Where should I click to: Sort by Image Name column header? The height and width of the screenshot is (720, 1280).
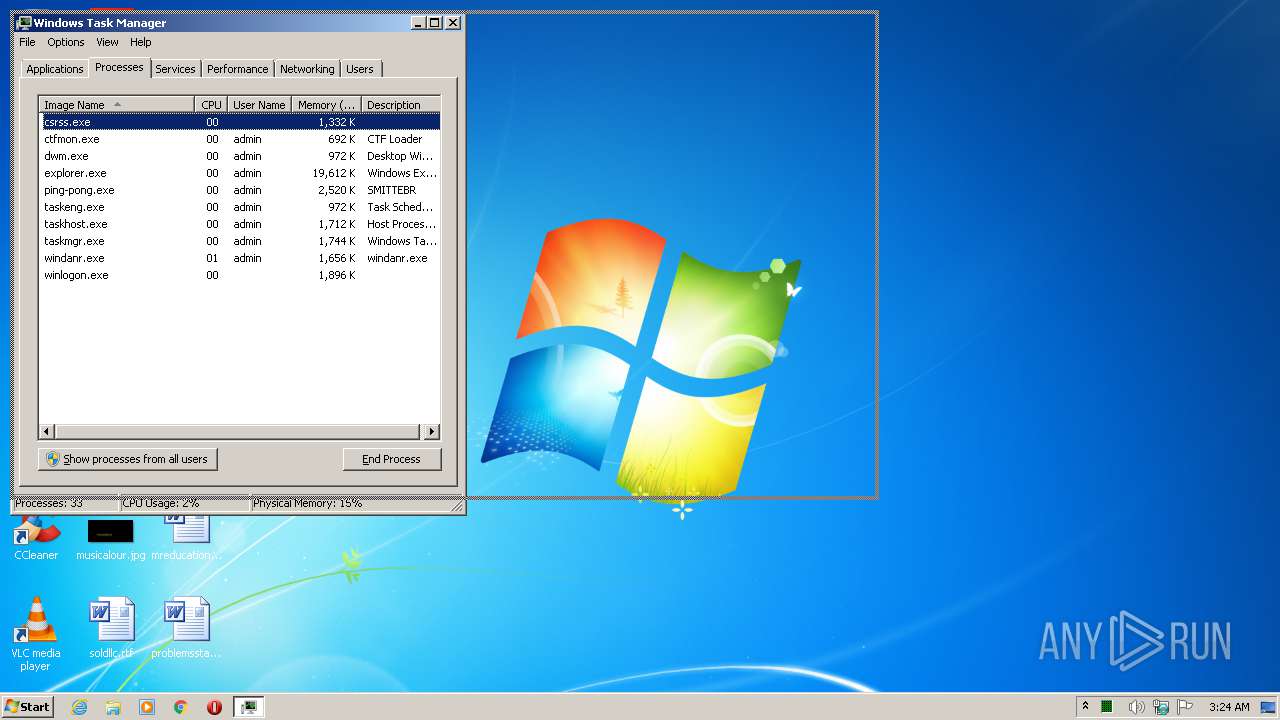pyautogui.click(x=116, y=105)
